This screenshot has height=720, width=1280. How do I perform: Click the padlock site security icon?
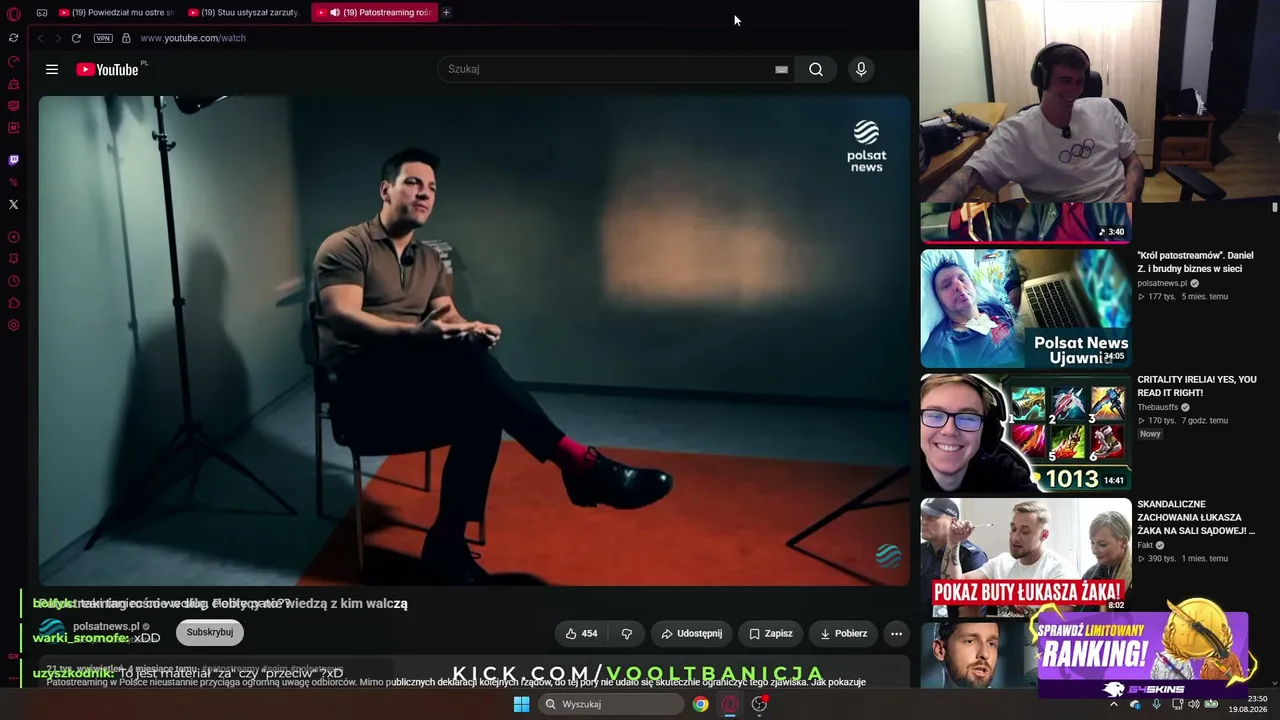(126, 38)
